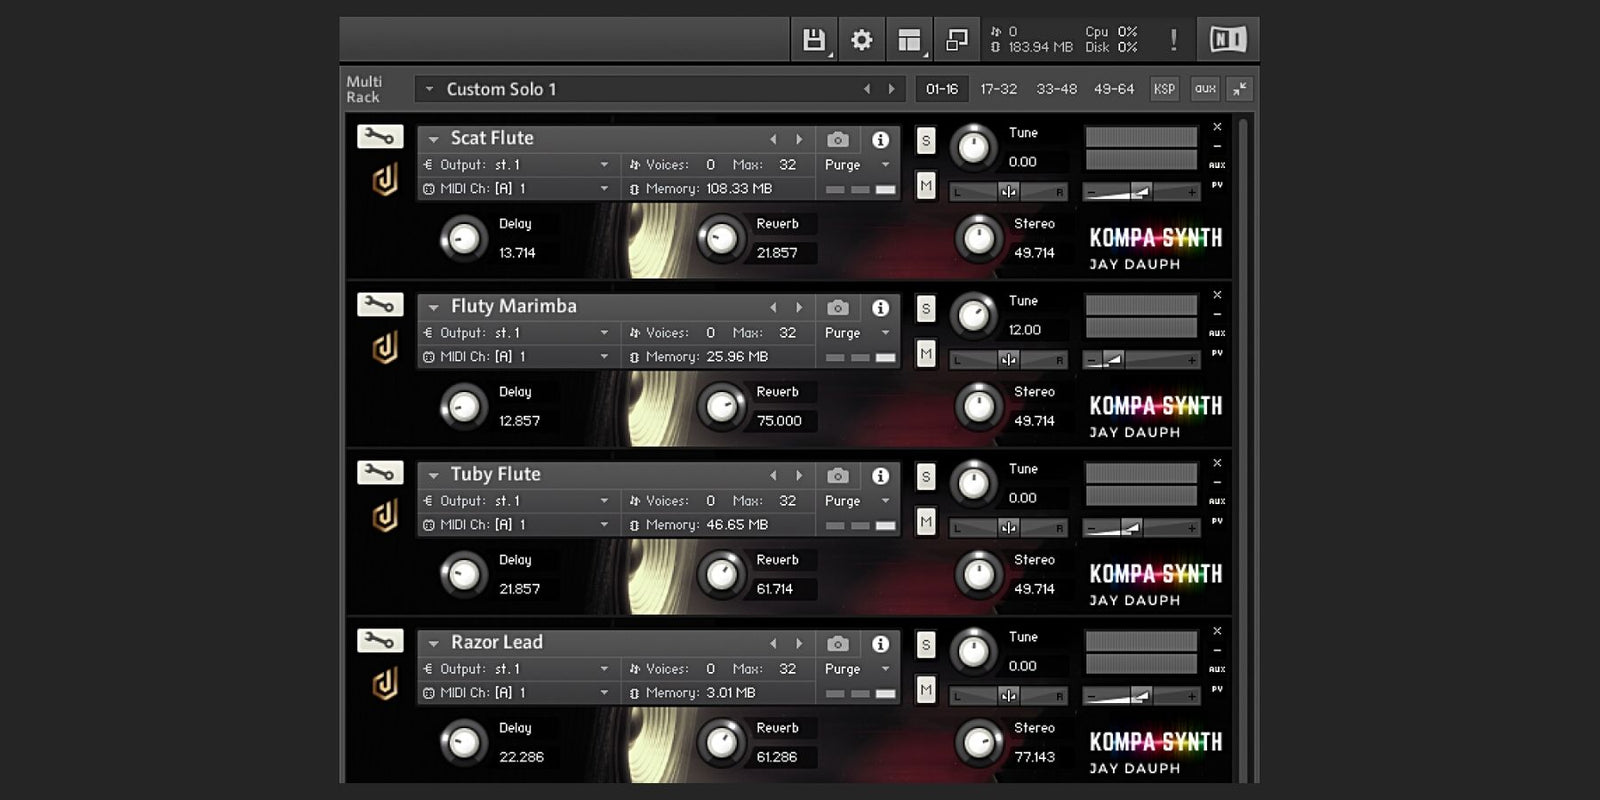1600x800 pixels.
Task: Click the minimize view windows icon
Action: (957, 40)
